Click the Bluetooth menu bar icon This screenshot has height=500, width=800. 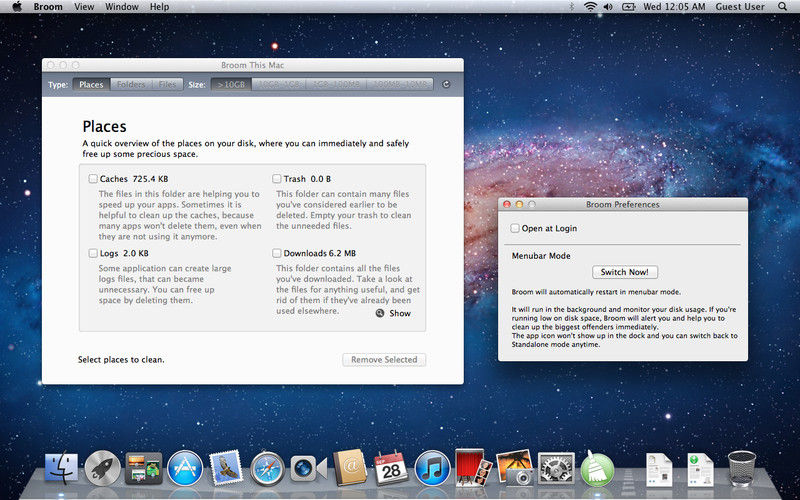[572, 7]
